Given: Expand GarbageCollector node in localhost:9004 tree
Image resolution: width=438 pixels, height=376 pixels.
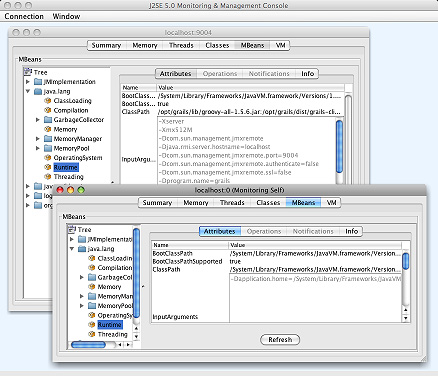Looking at the screenshot, I should pos(38,120).
